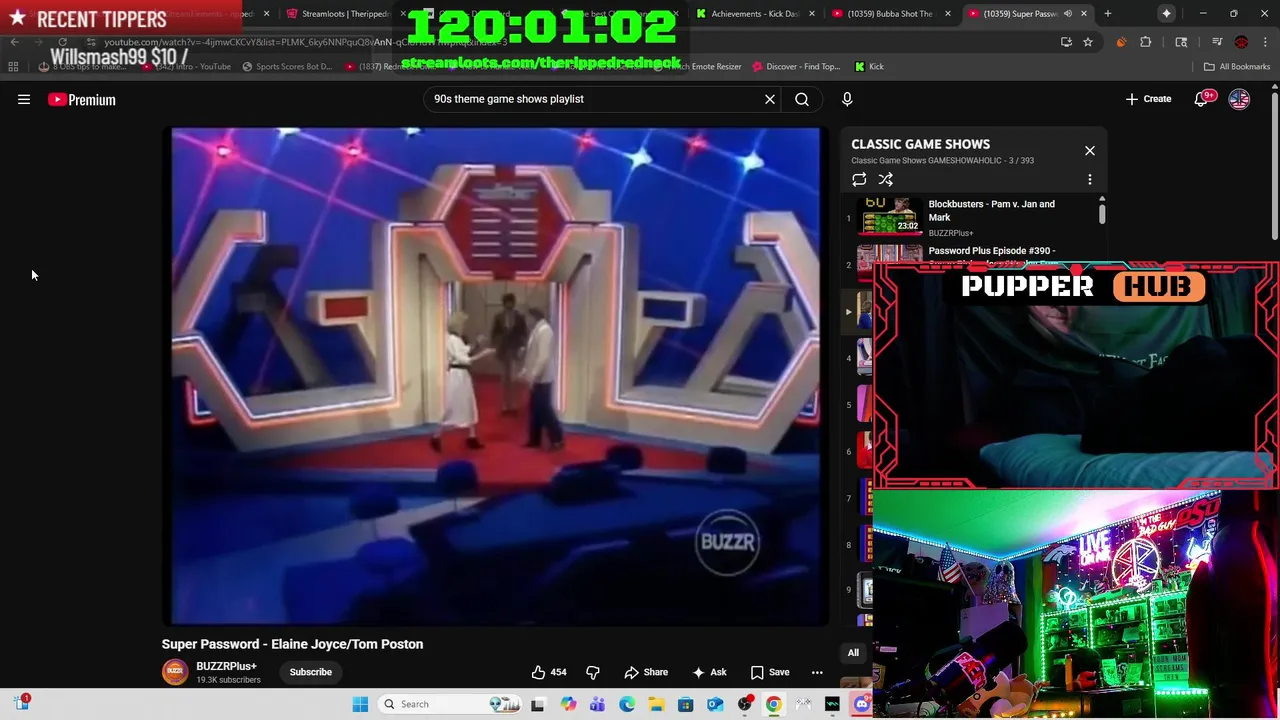The image size is (1280, 720).
Task: Open the YouTube guide hamburger menu
Action: (24, 99)
